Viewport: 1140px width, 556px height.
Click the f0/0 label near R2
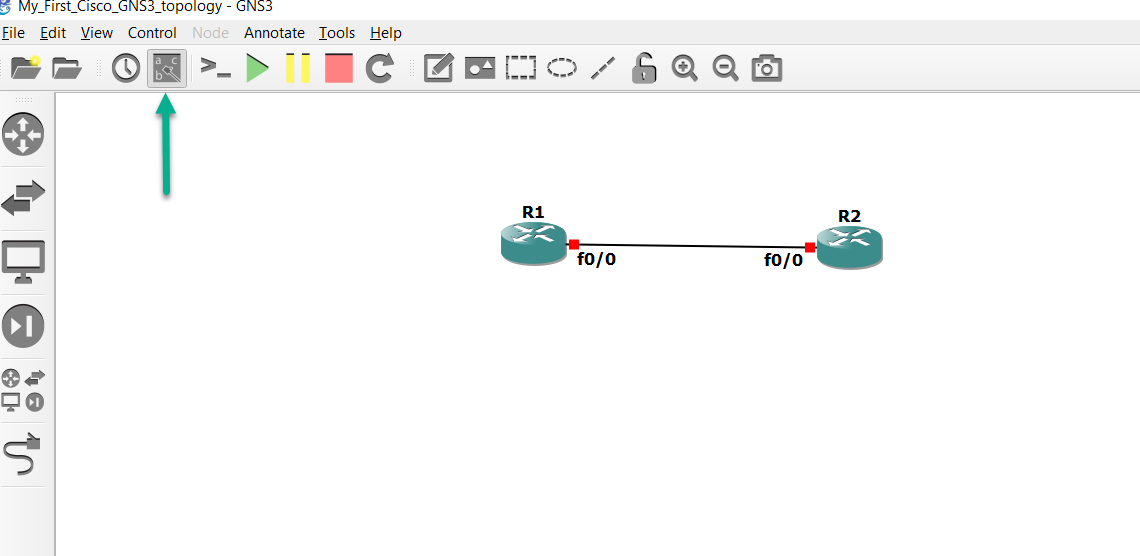pyautogui.click(x=784, y=260)
